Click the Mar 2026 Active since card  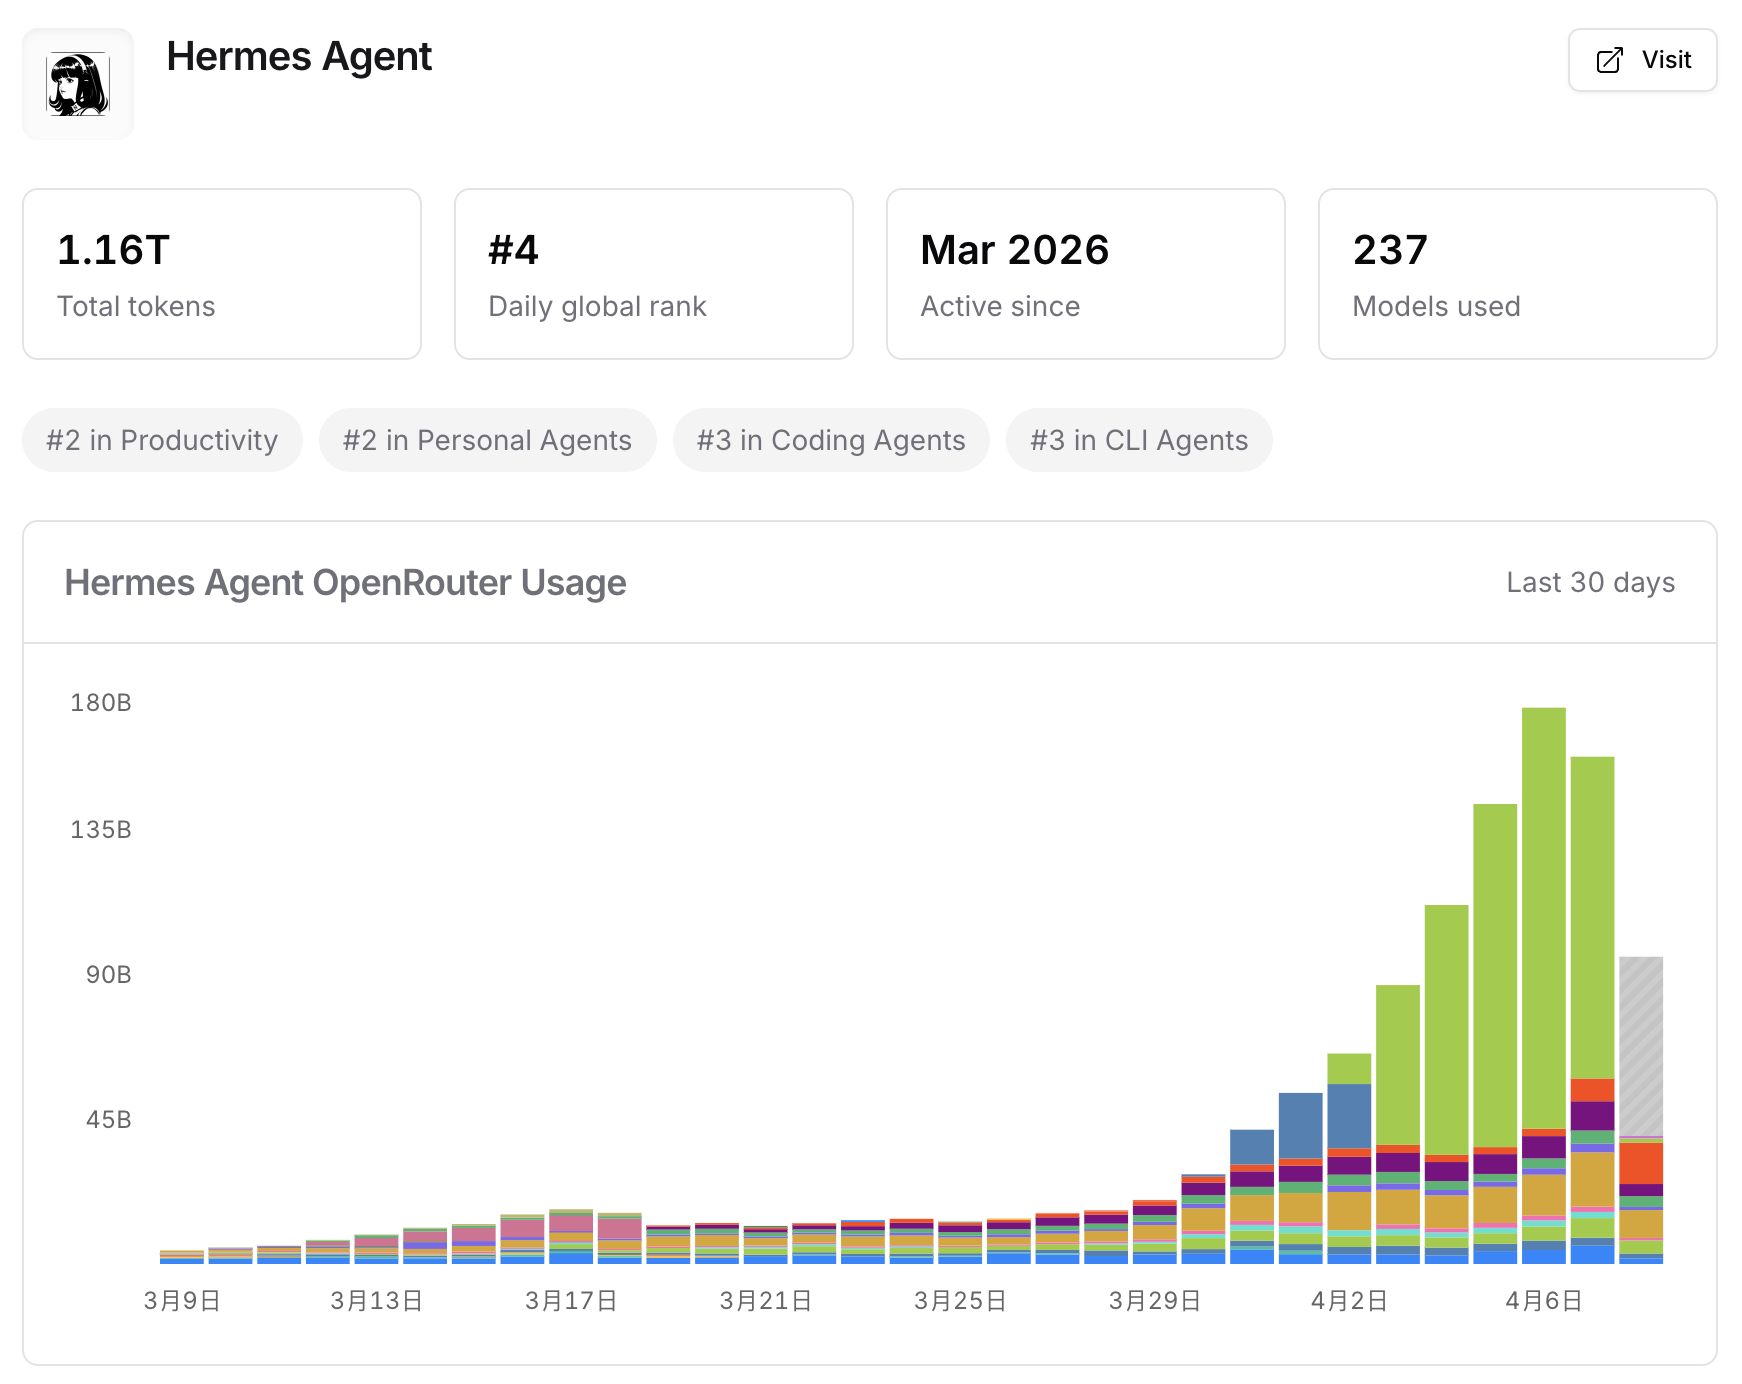[x=1085, y=274]
